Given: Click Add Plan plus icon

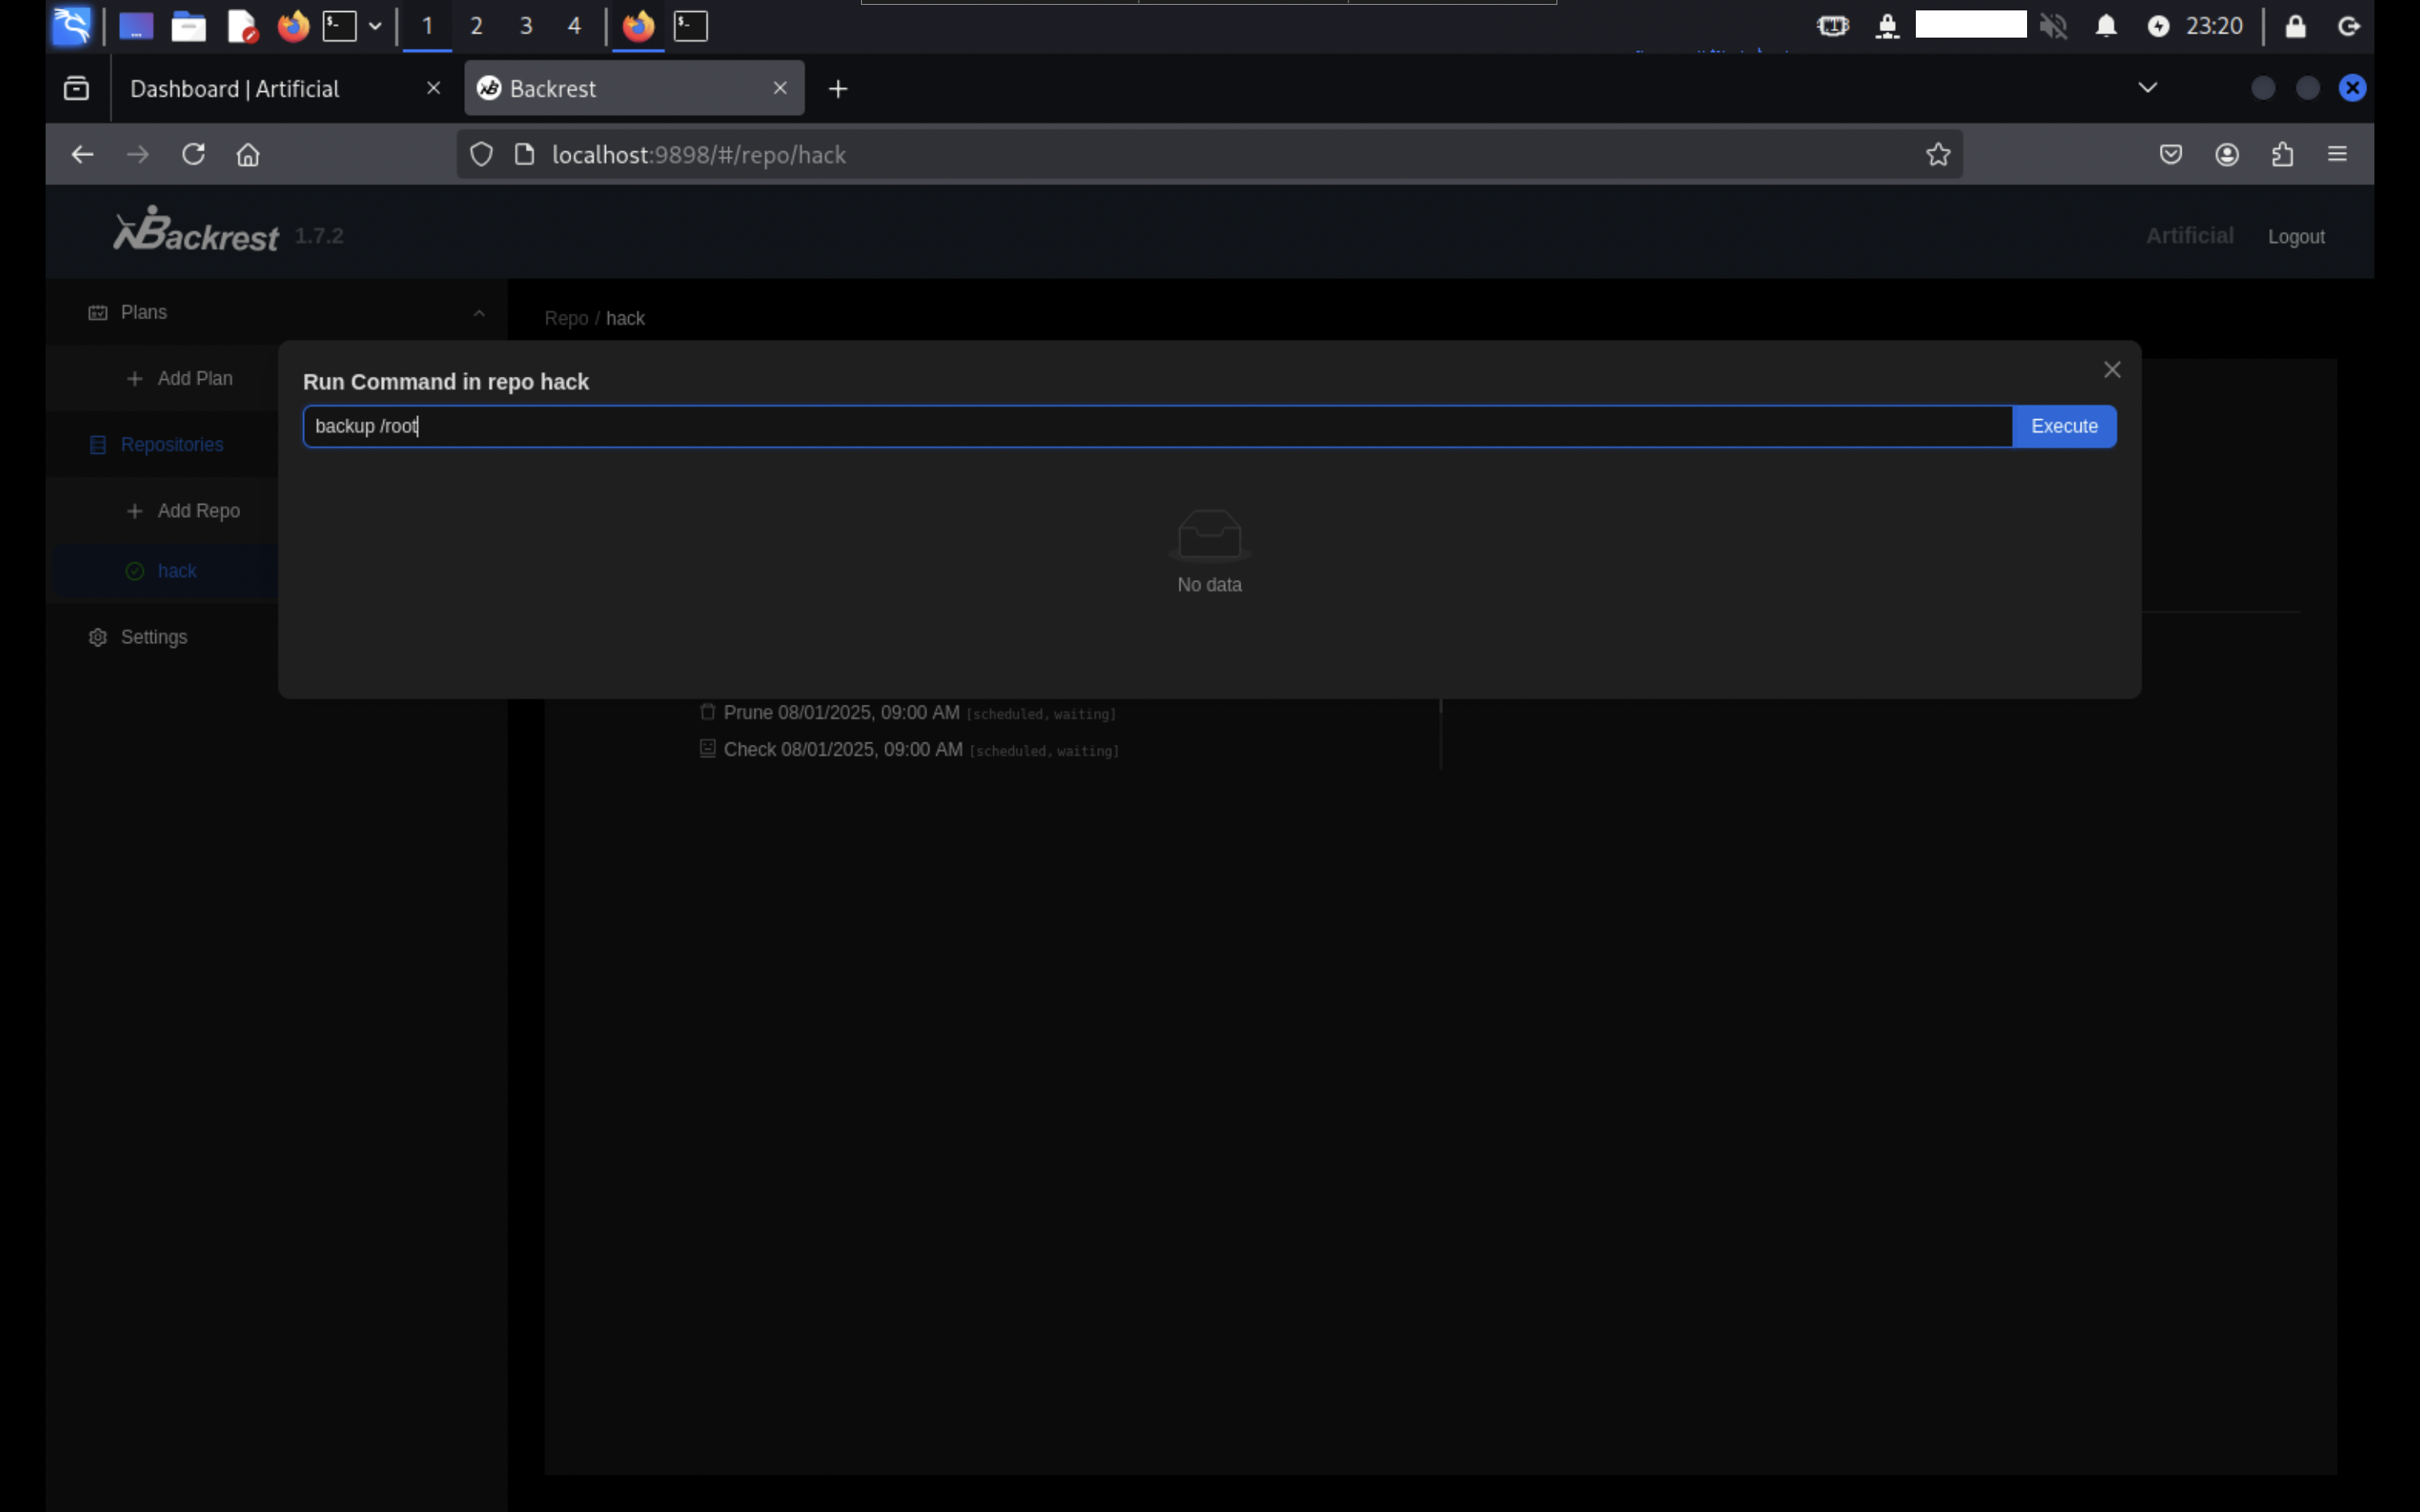Looking at the screenshot, I should click(135, 379).
